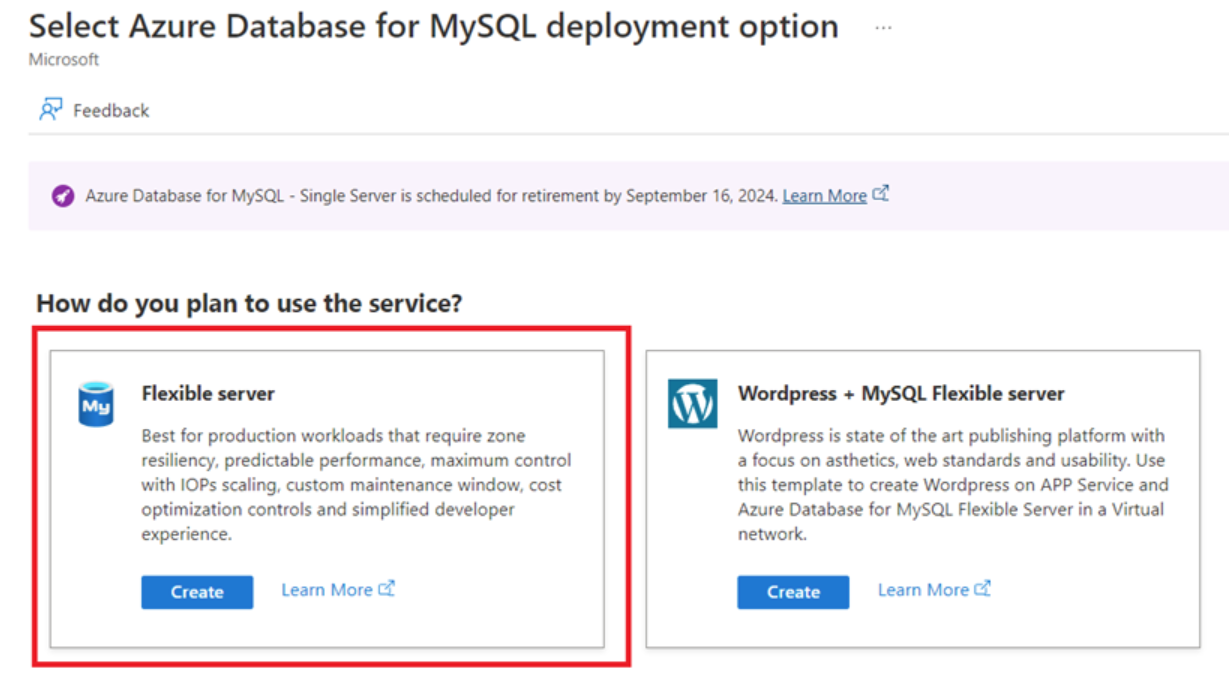
Task: Click the Single Server retirement notice text
Action: tap(431, 196)
